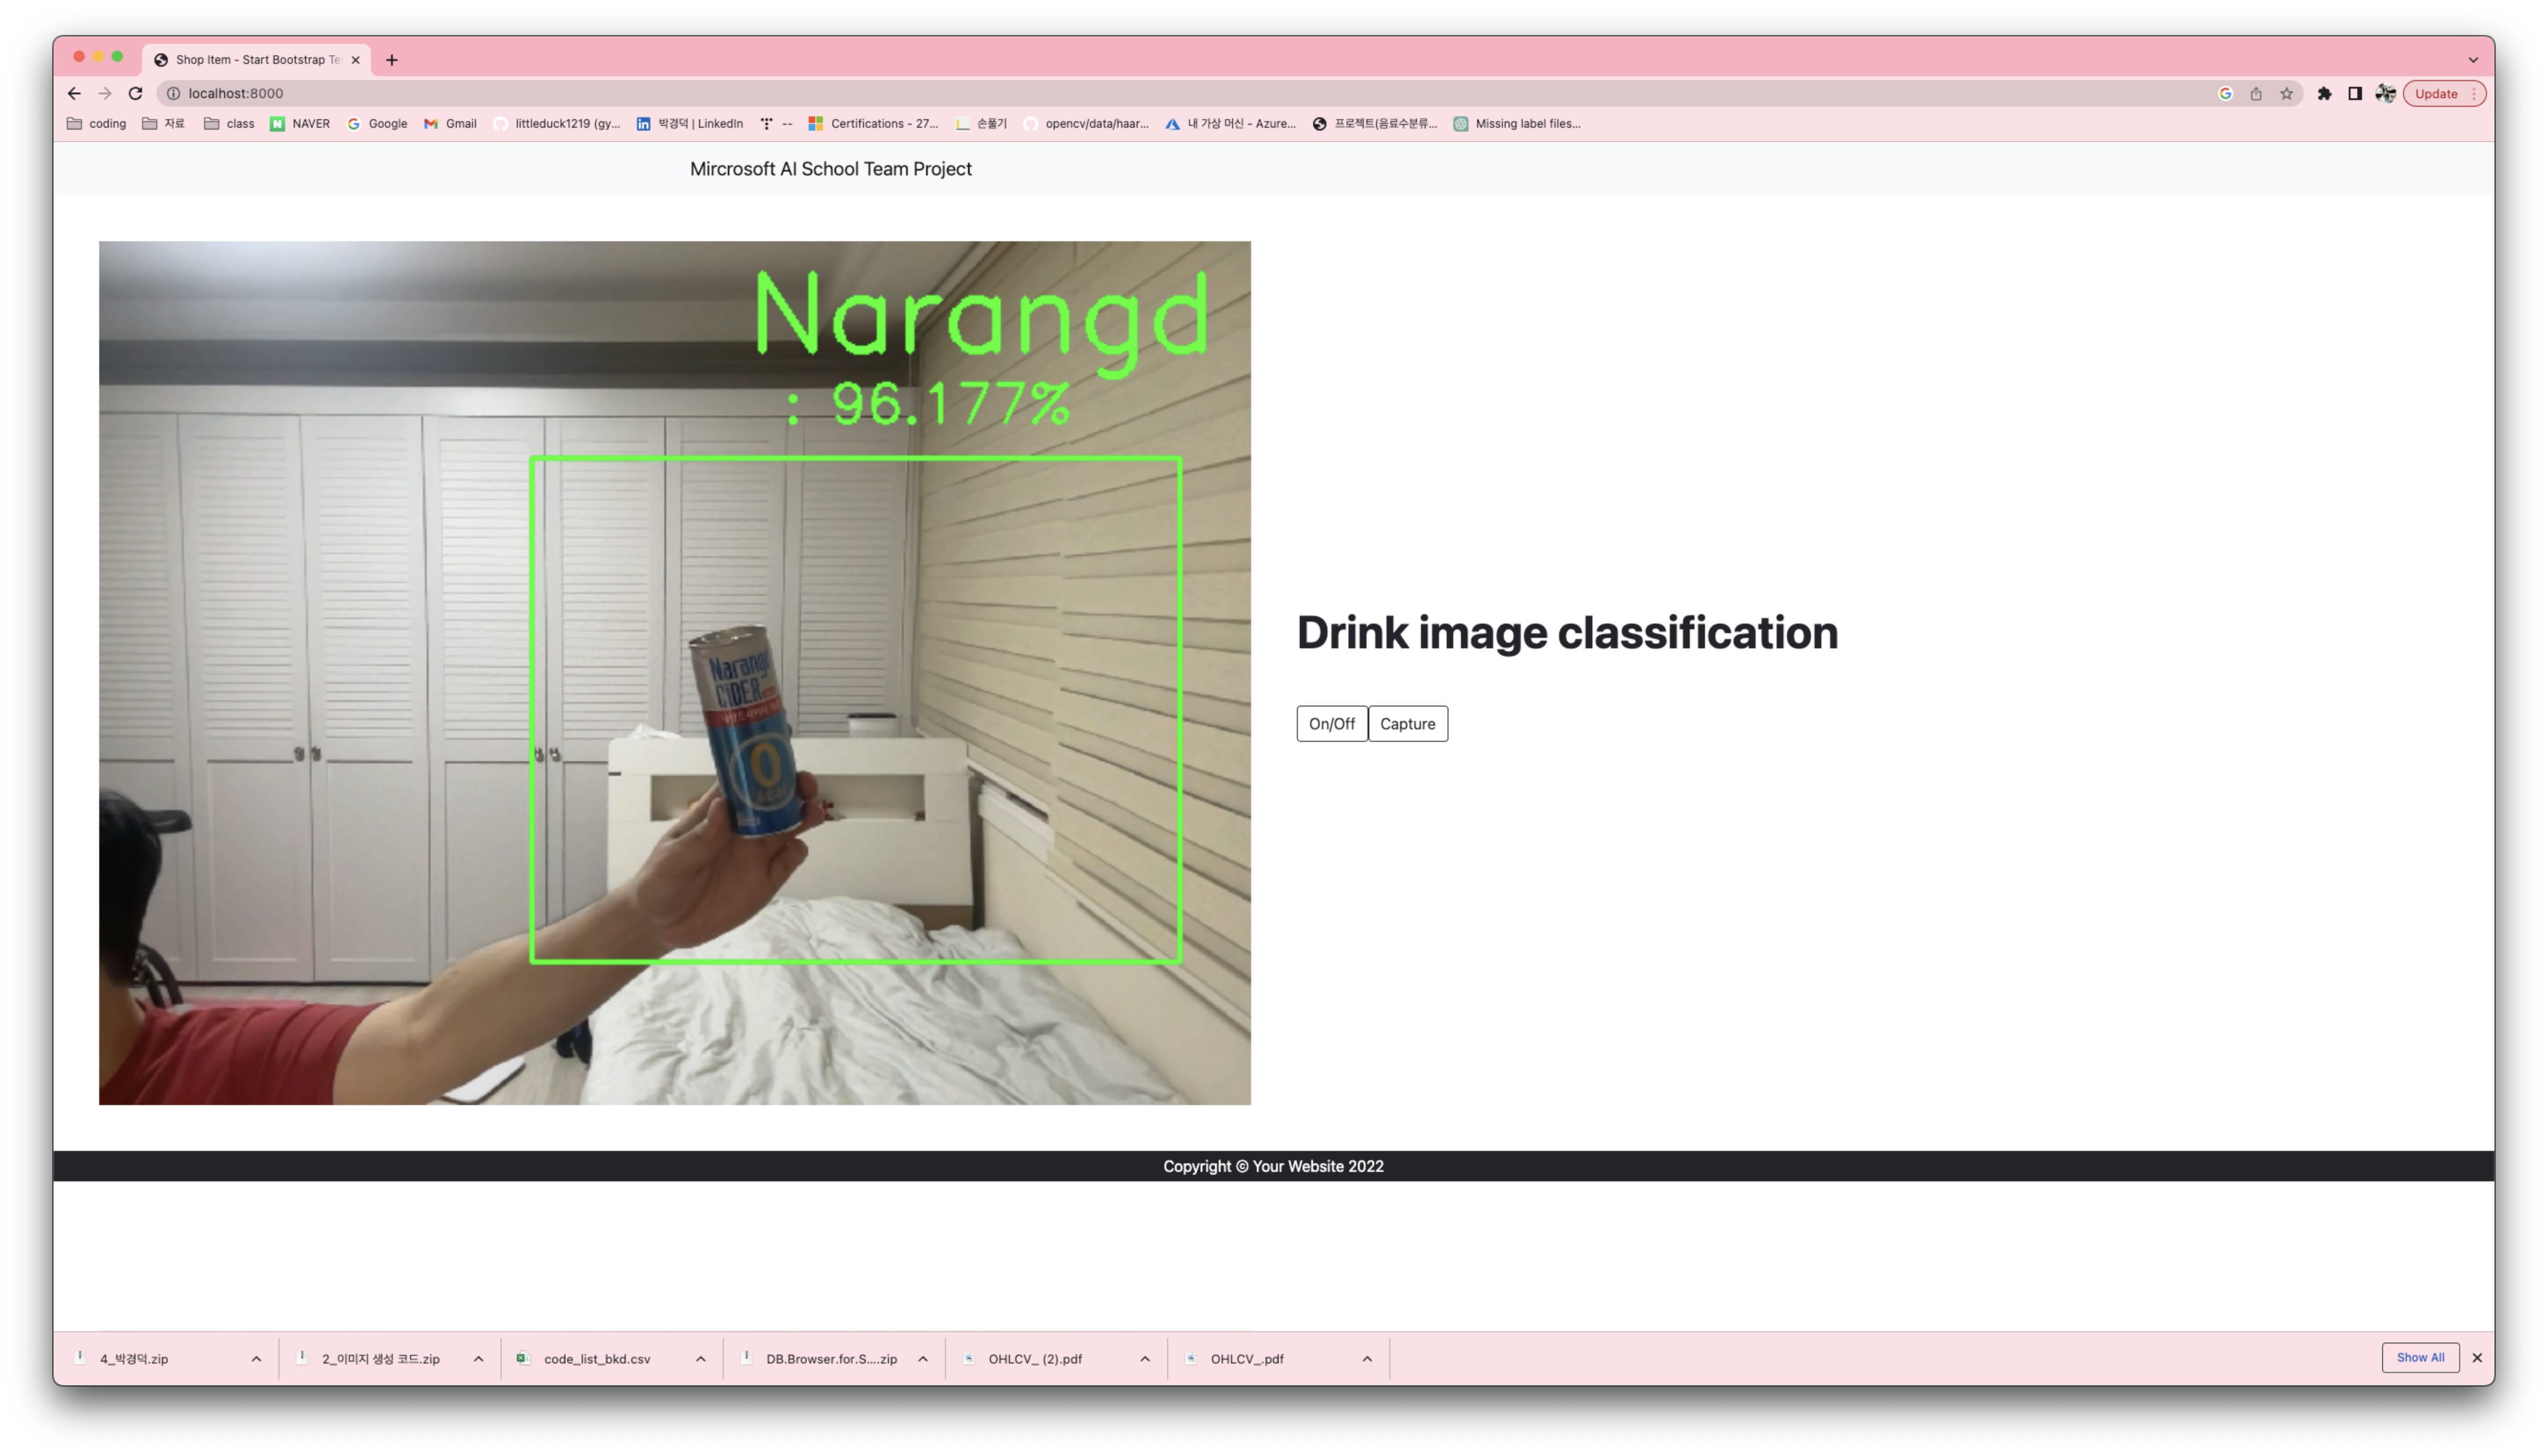Viewport: 2548px width, 1456px height.
Task: Go back to the previous page
Action: [74, 93]
